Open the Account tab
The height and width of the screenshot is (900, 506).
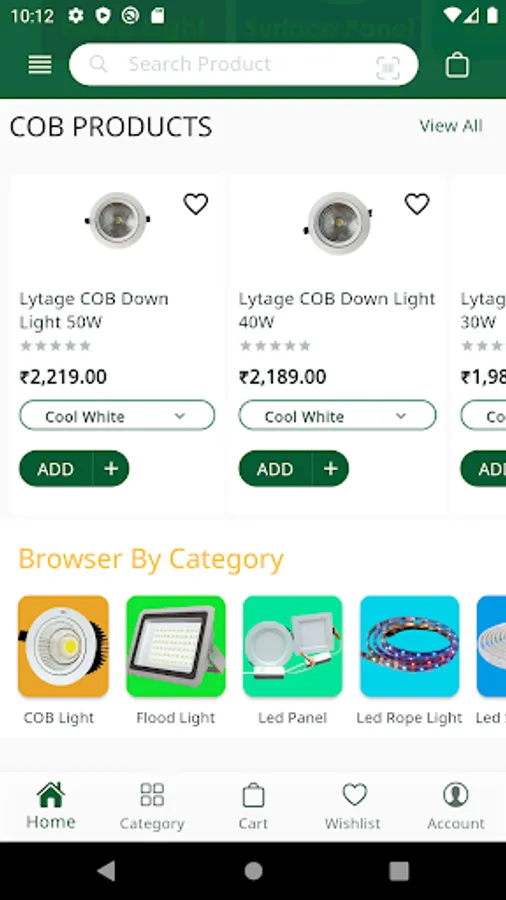pos(456,806)
